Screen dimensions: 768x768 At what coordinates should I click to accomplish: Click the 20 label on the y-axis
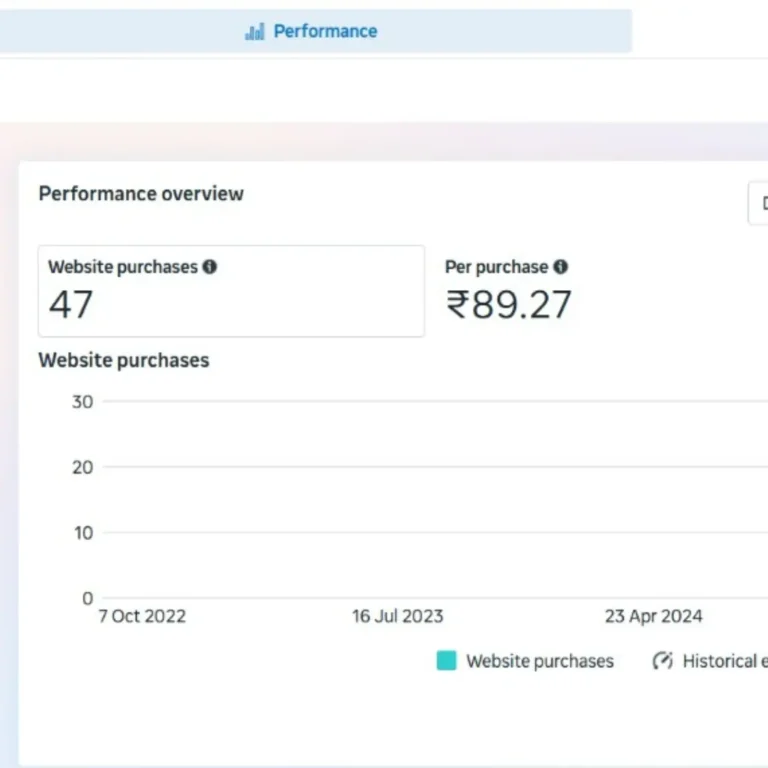(x=82, y=467)
